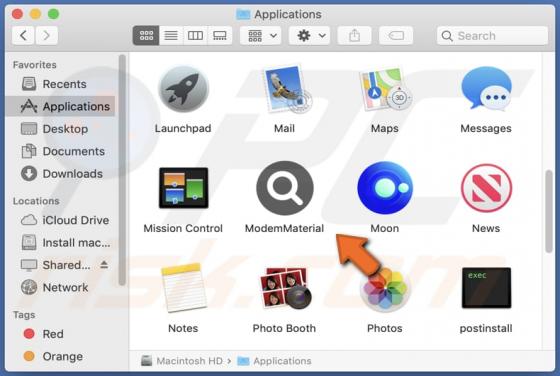Select the ModemMaterial magnifier app icon

pyautogui.click(x=285, y=188)
